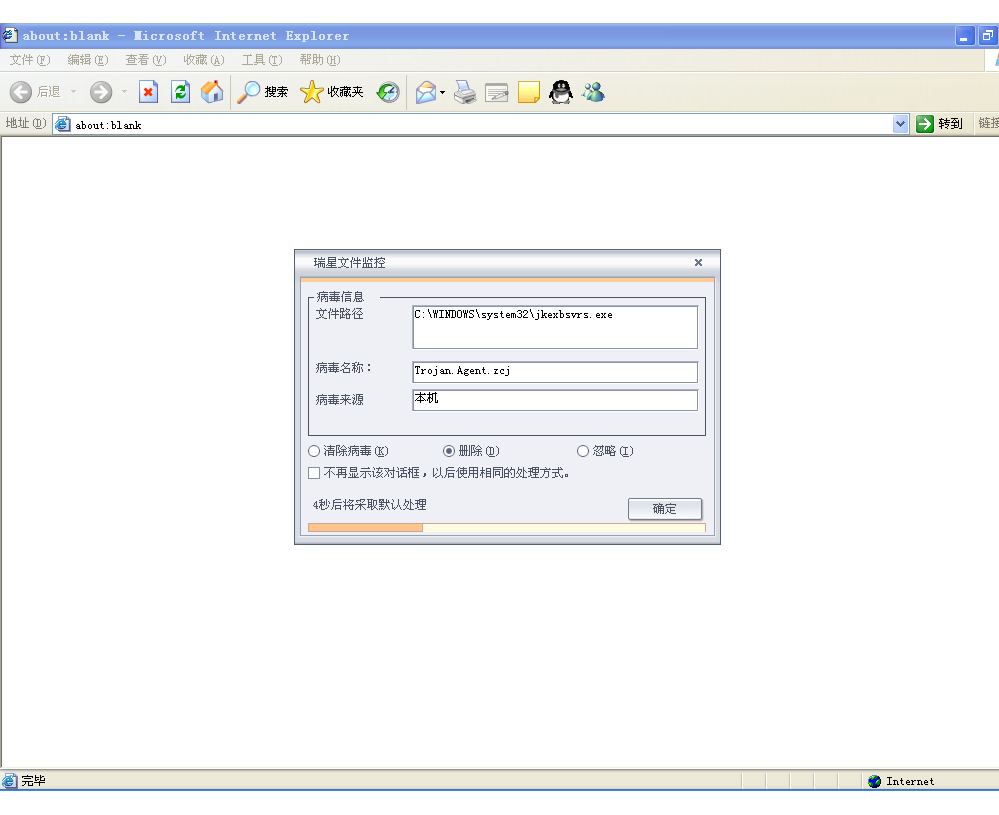
Task: Stop page loading with red X icon
Action: [x=148, y=92]
